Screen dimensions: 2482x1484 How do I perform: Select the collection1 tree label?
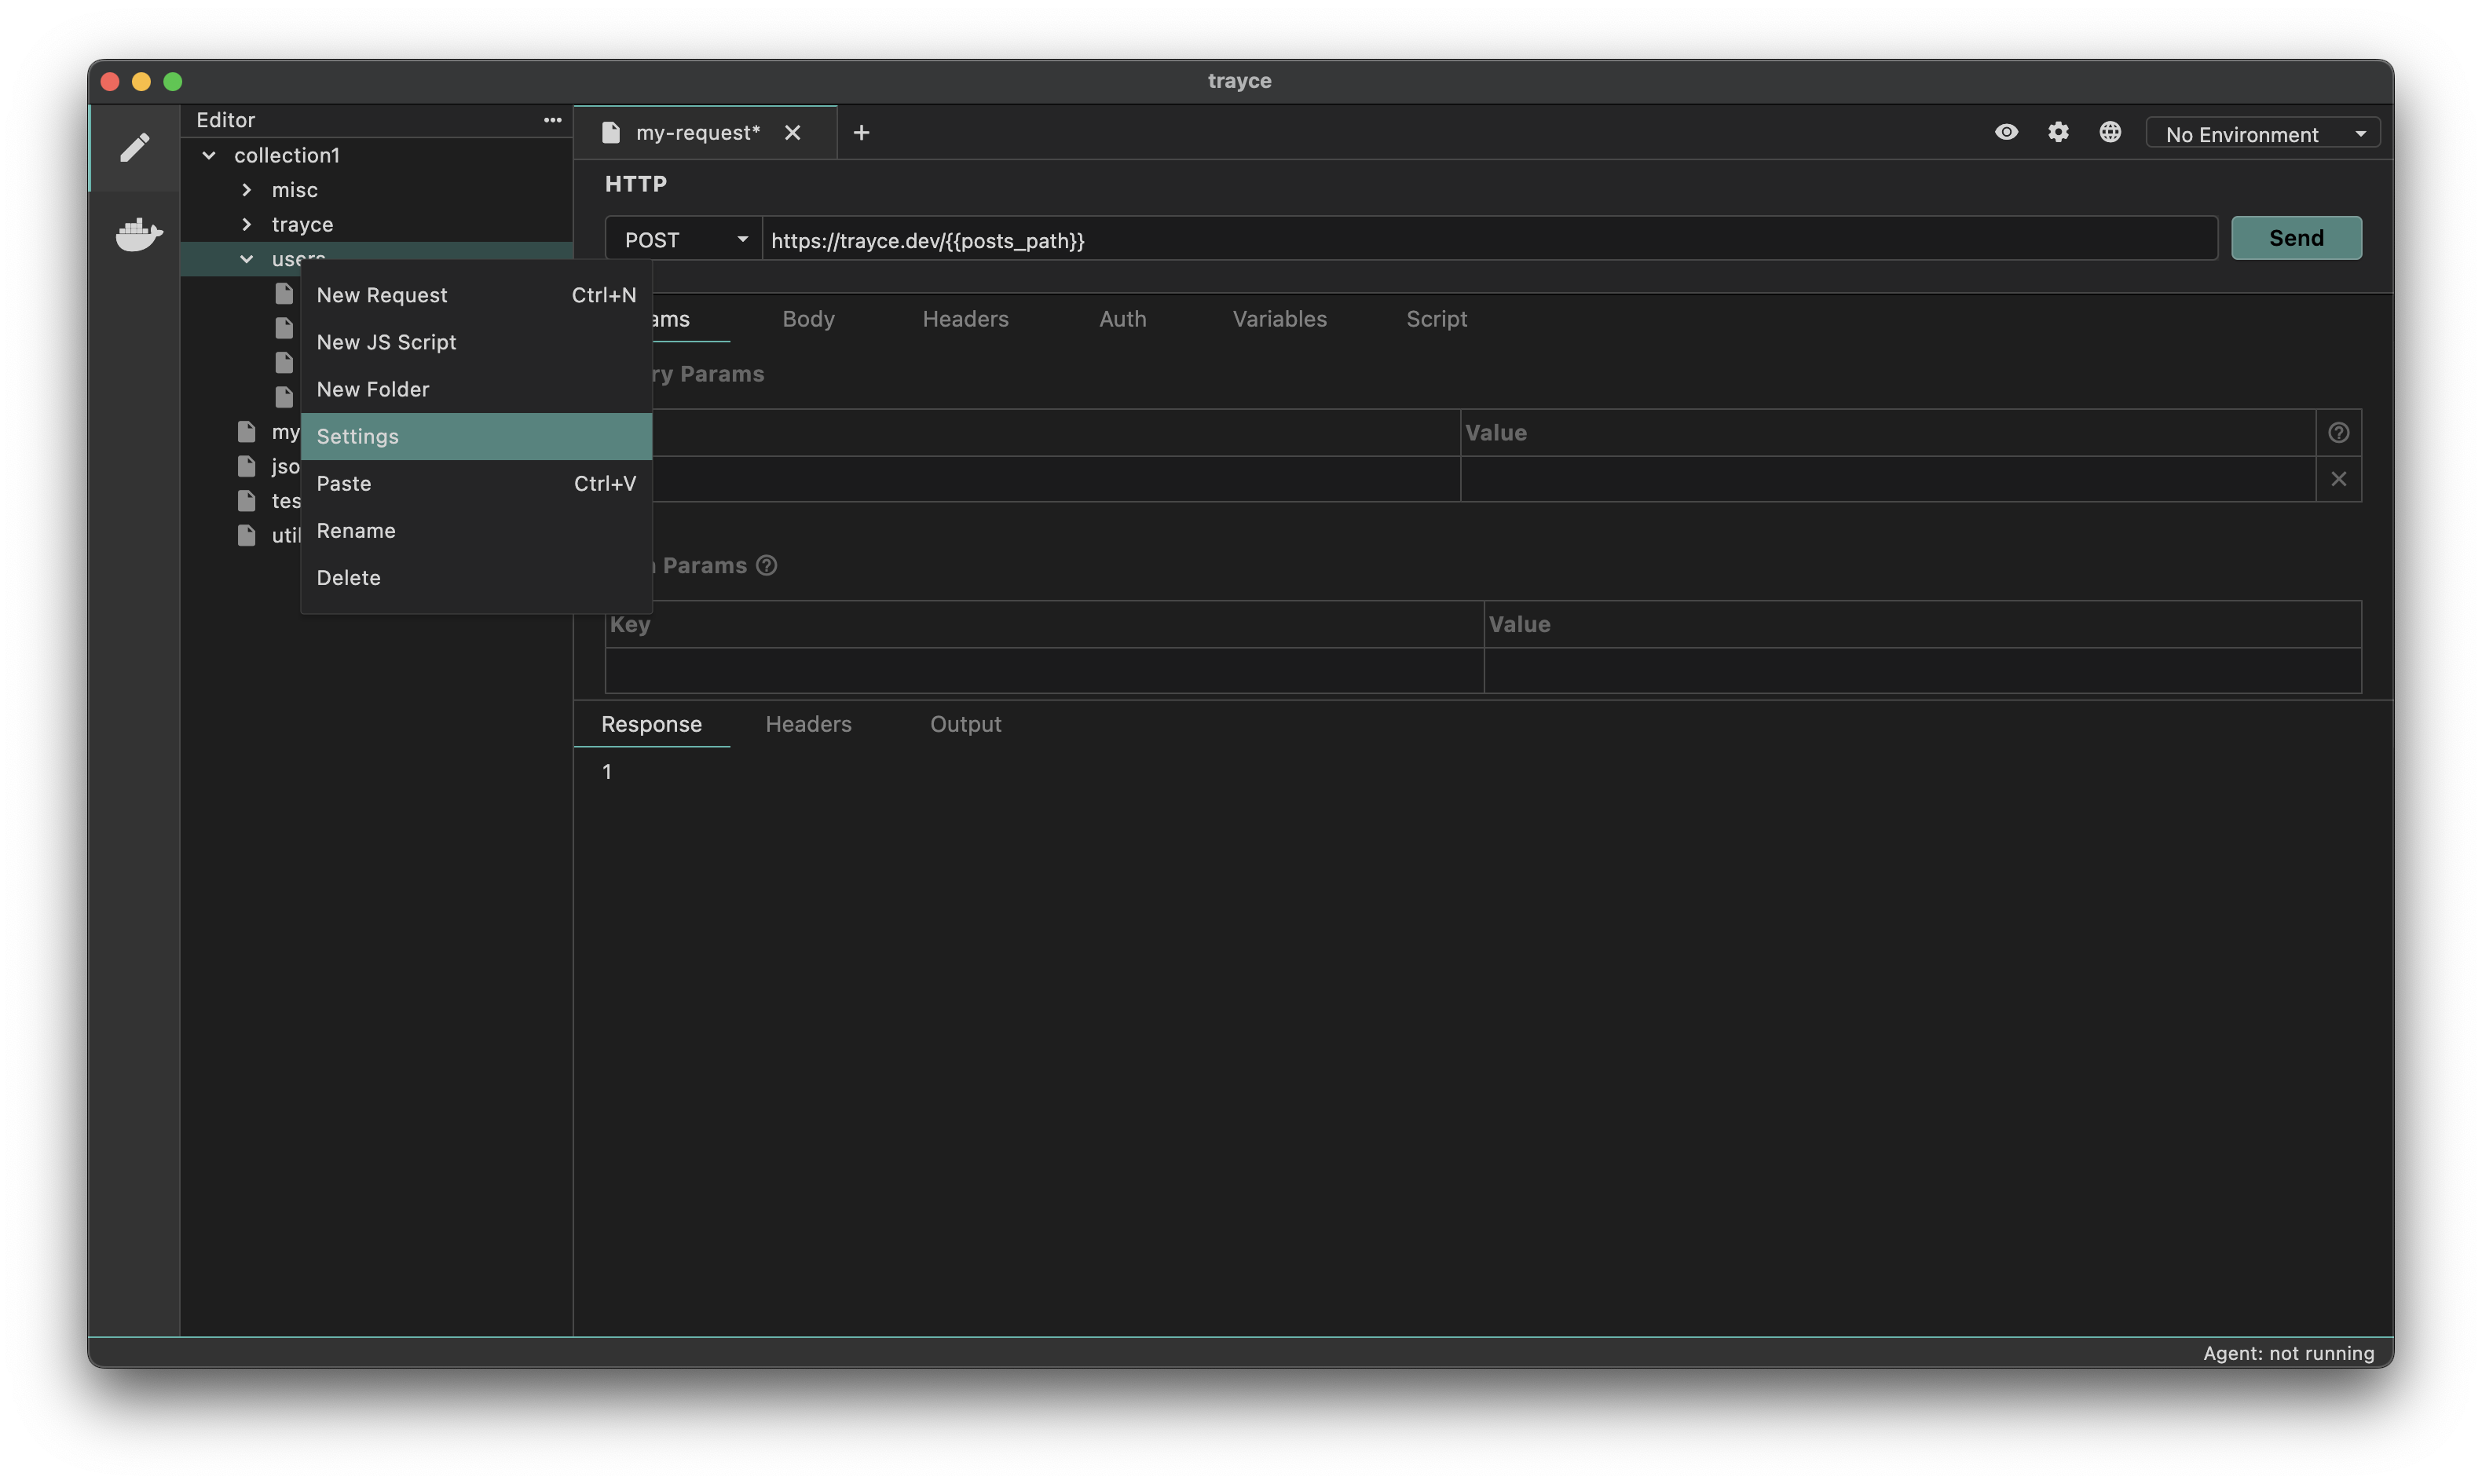coord(287,156)
